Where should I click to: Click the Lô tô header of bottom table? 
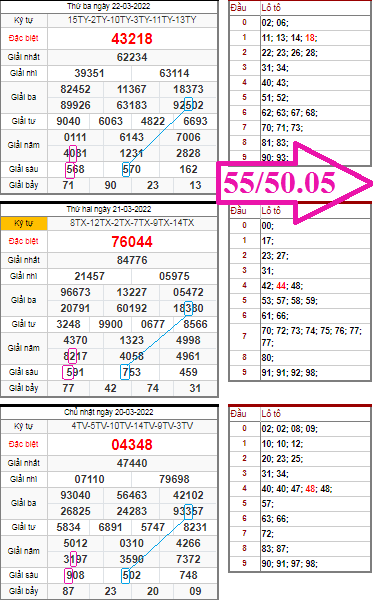click(x=271, y=414)
